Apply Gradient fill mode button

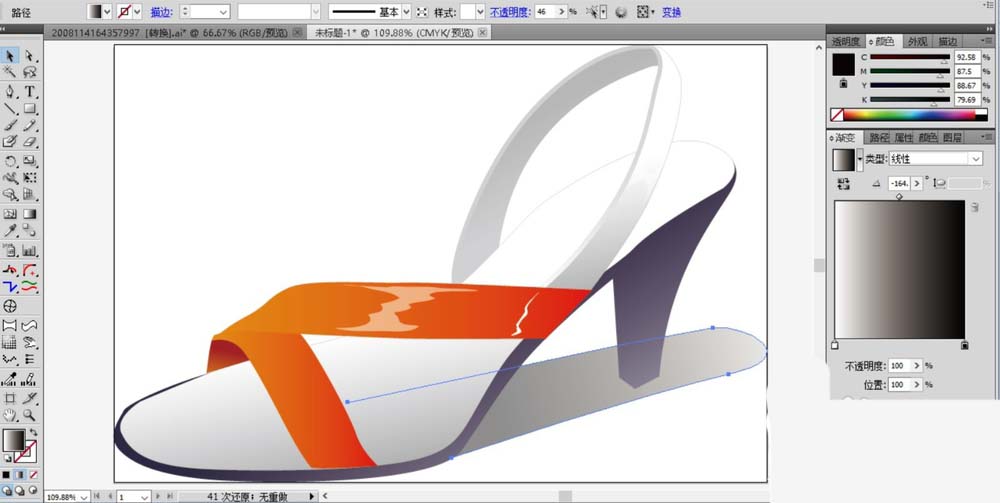coord(19,475)
